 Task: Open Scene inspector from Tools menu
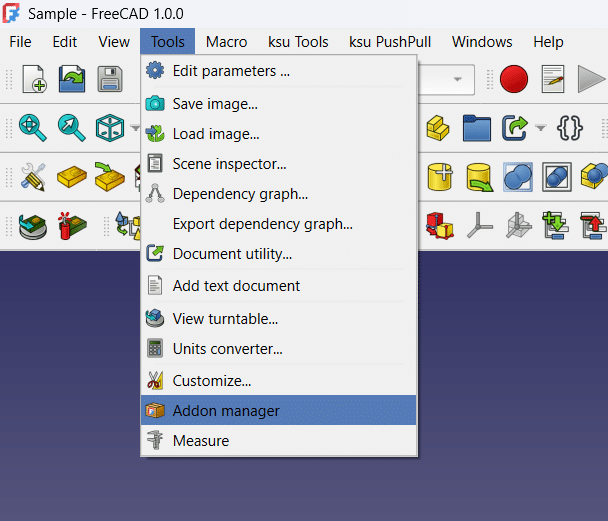pyautogui.click(x=279, y=164)
